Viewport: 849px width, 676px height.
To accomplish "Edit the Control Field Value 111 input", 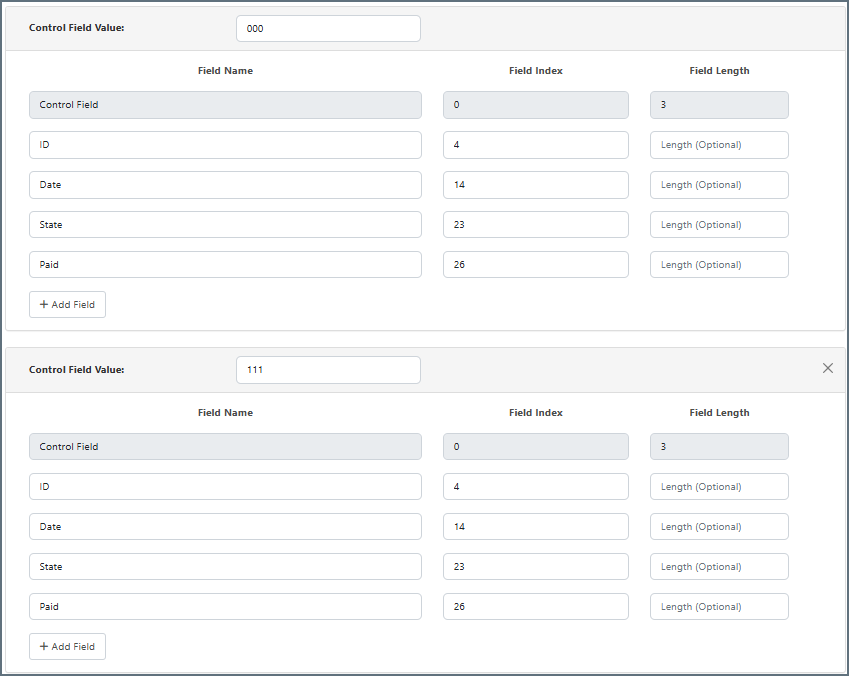I will (x=328, y=370).
